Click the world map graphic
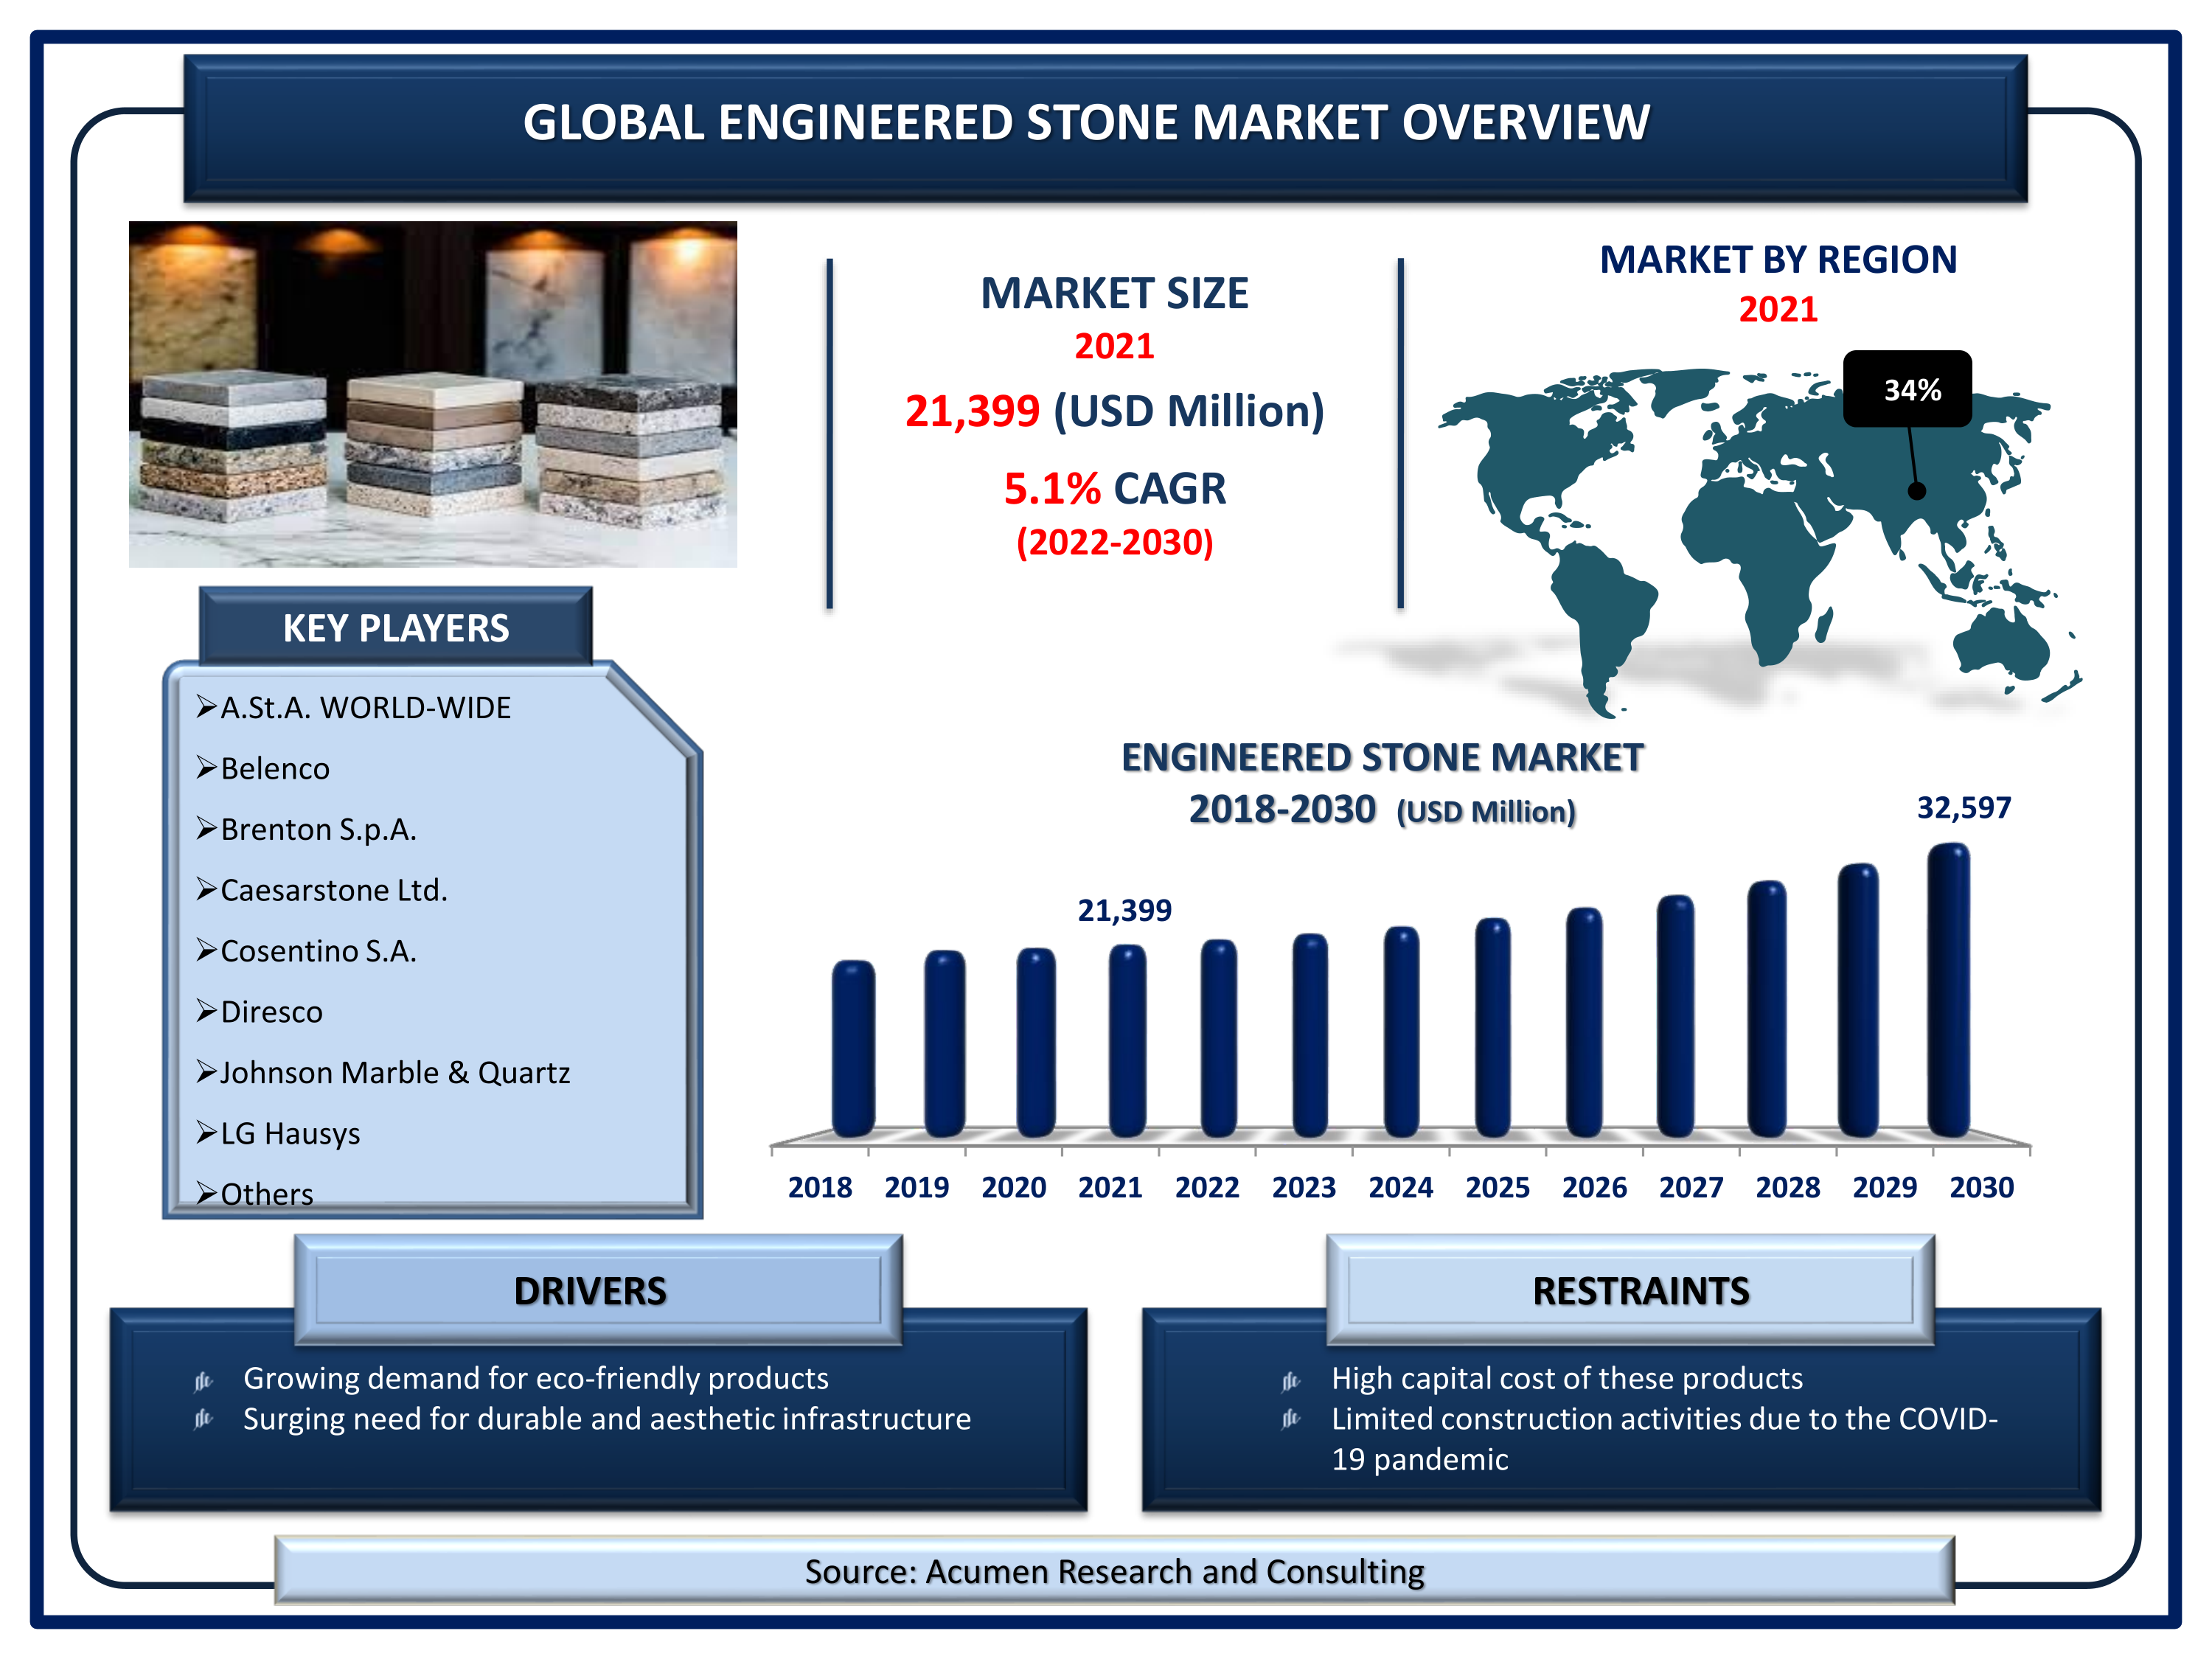This screenshot has height=1659, width=2212. point(1760,543)
